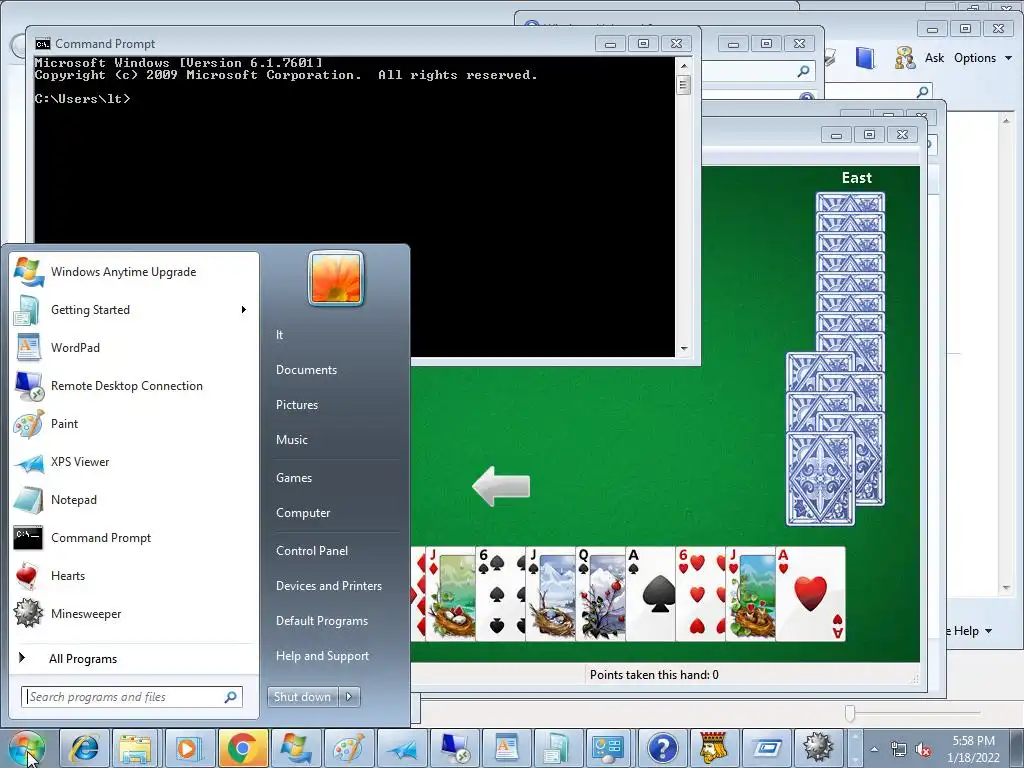The image size is (1024, 768).
Task: Select the Ace of Spades card
Action: [650, 594]
